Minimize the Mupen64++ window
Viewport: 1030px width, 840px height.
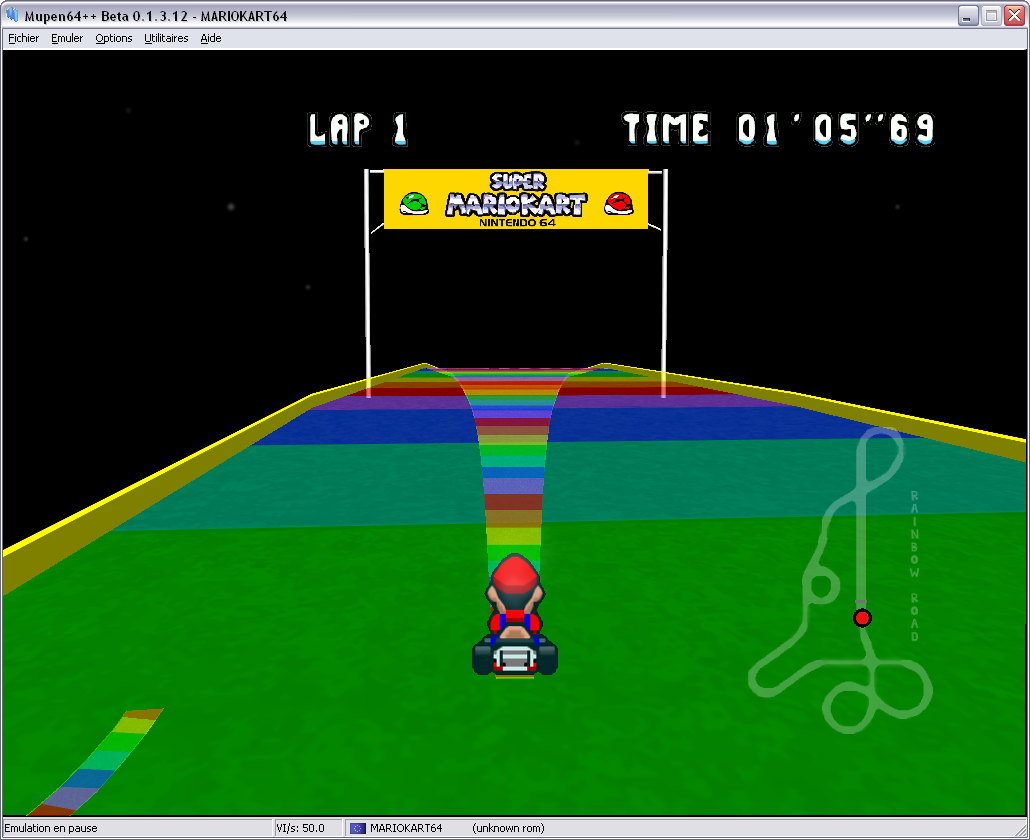point(967,16)
